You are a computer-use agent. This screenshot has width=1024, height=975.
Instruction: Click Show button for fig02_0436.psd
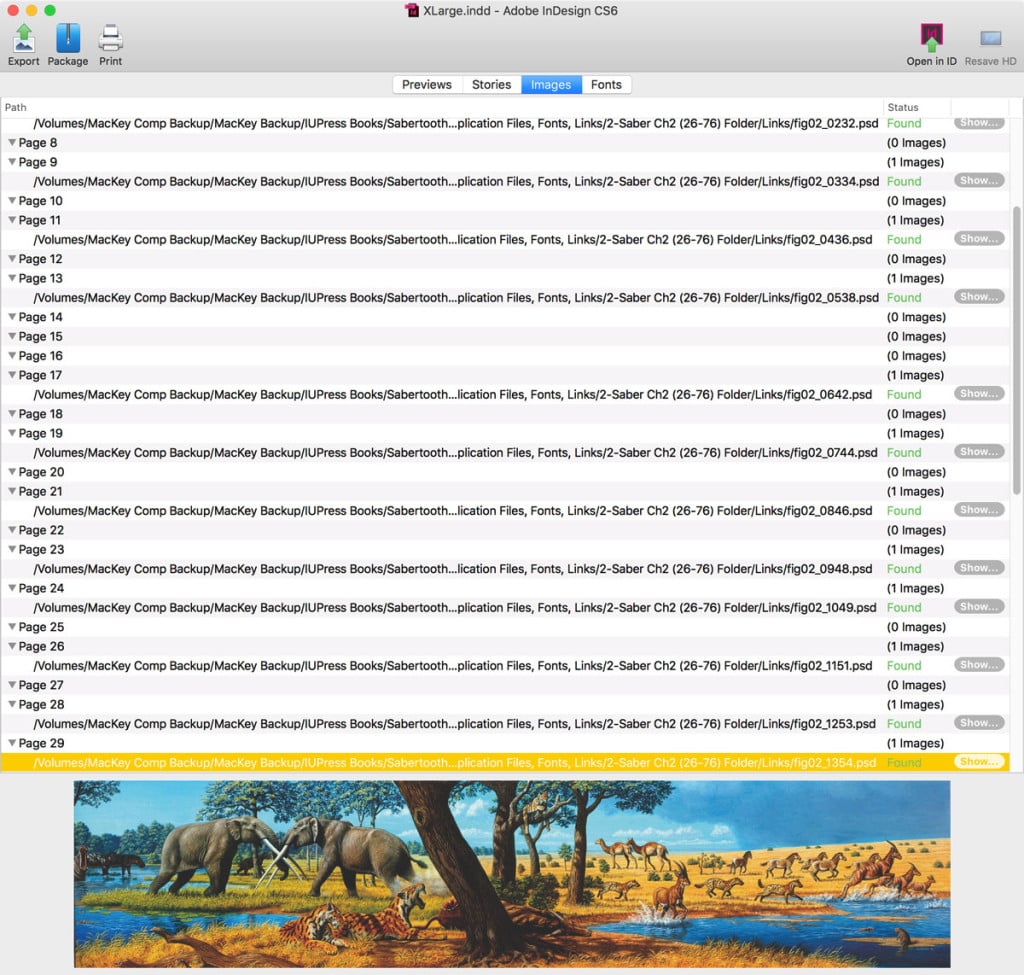point(978,238)
